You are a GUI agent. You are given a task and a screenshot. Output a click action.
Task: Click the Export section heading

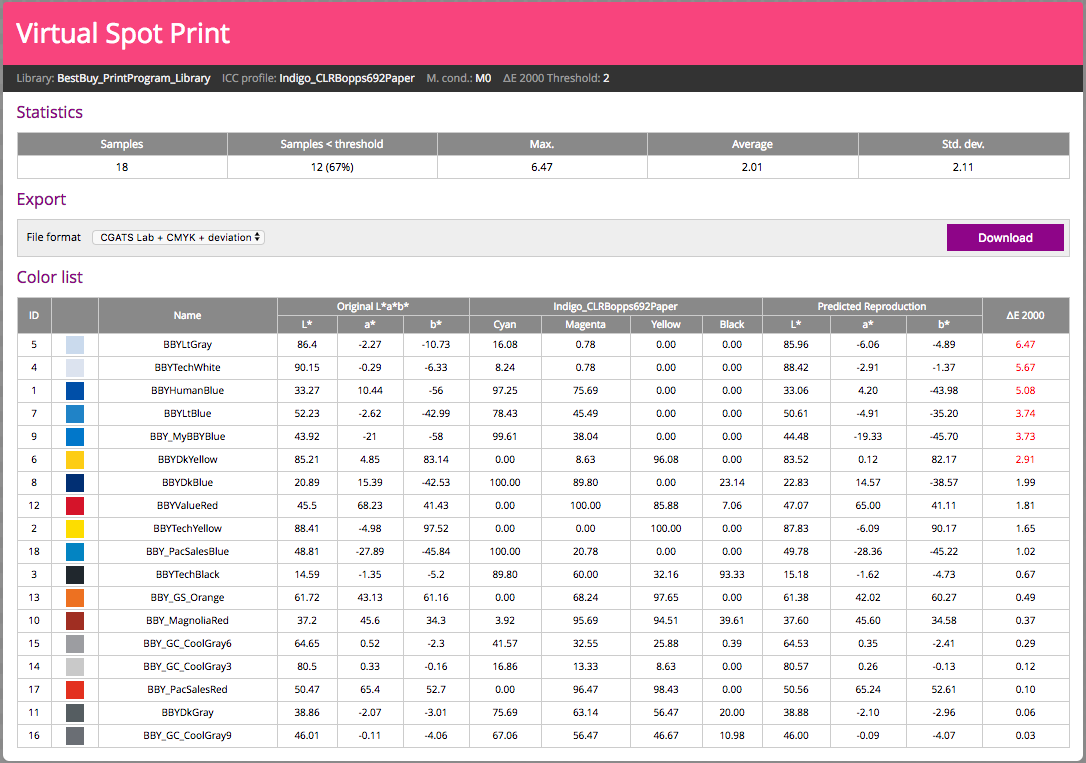[42, 199]
